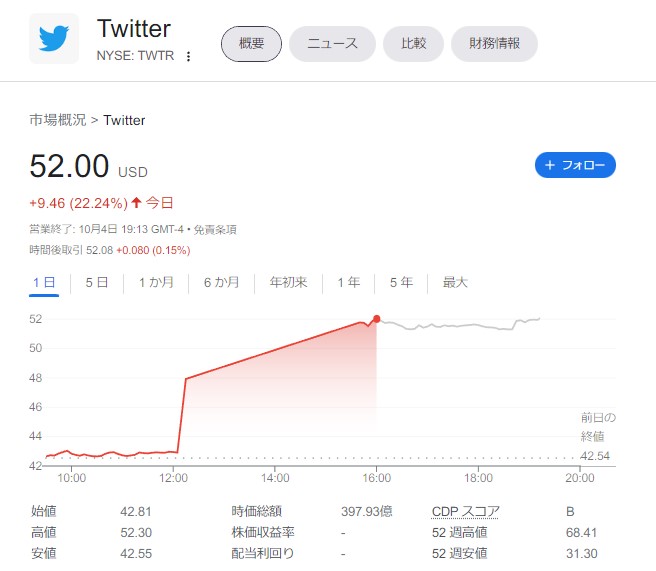Select the 概要 tab
Image resolution: width=656 pixels, height=571 pixels.
pyautogui.click(x=251, y=44)
